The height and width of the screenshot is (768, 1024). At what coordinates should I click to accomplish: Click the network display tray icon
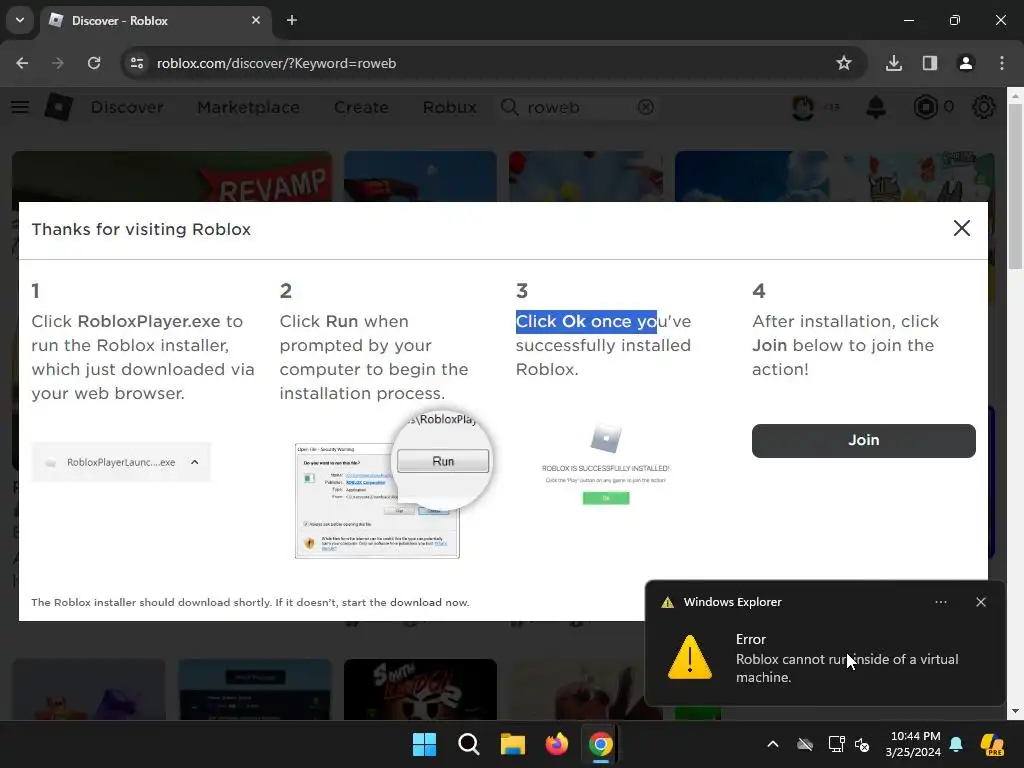[x=836, y=744]
